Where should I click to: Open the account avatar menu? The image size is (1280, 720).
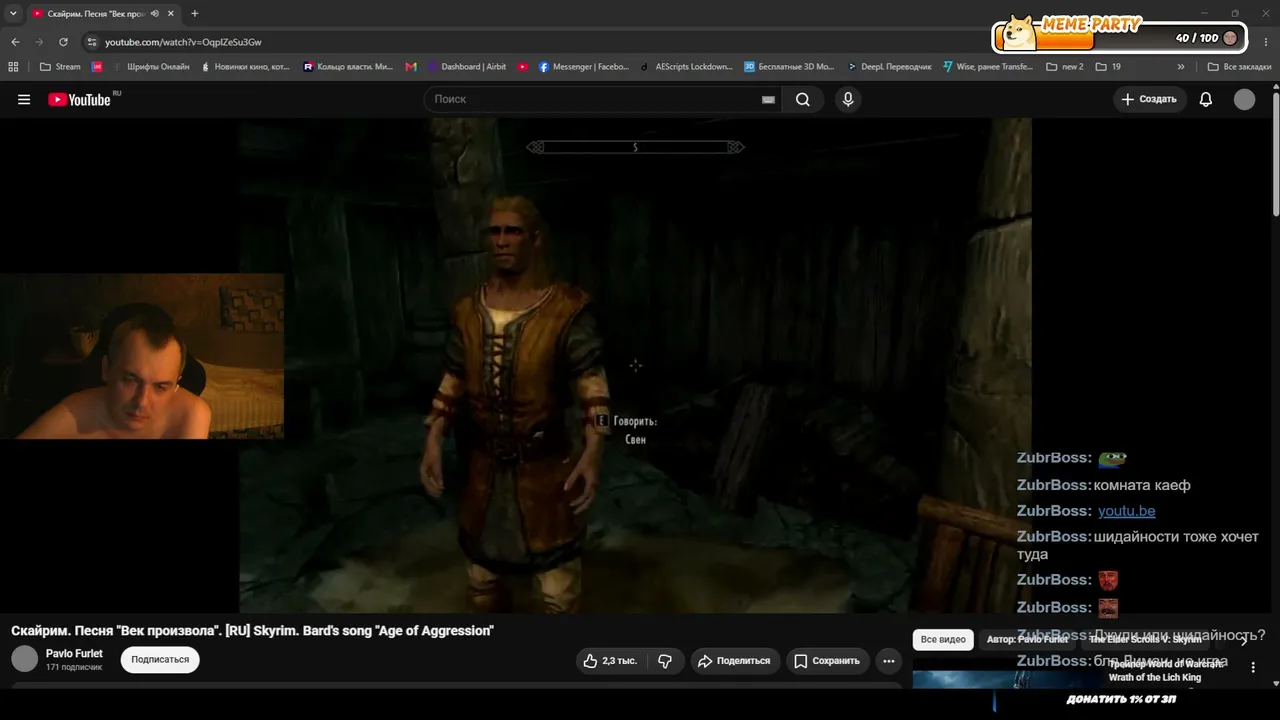click(1244, 99)
